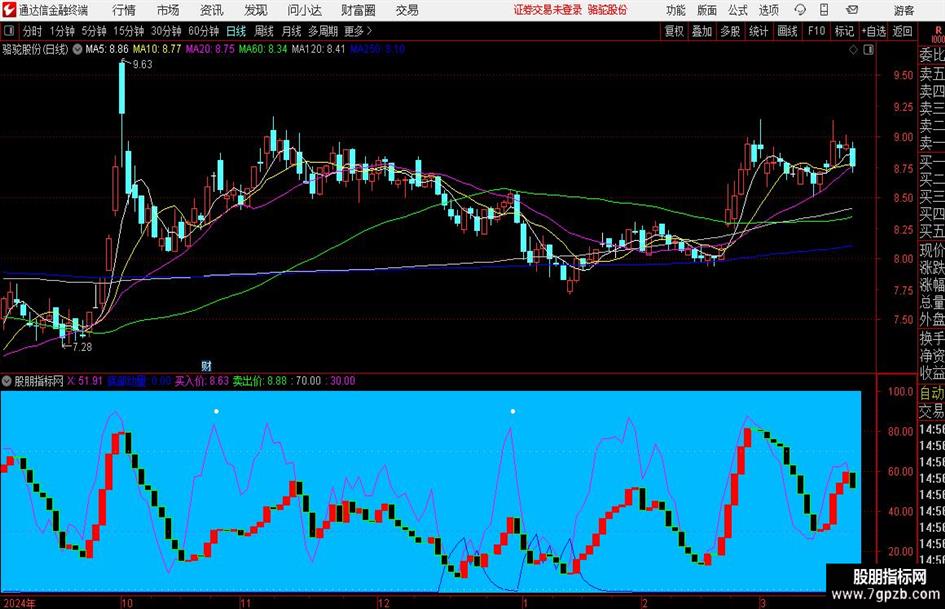Open the 发现 menu
Viewport: 945px width, 609px height.
coord(256,10)
